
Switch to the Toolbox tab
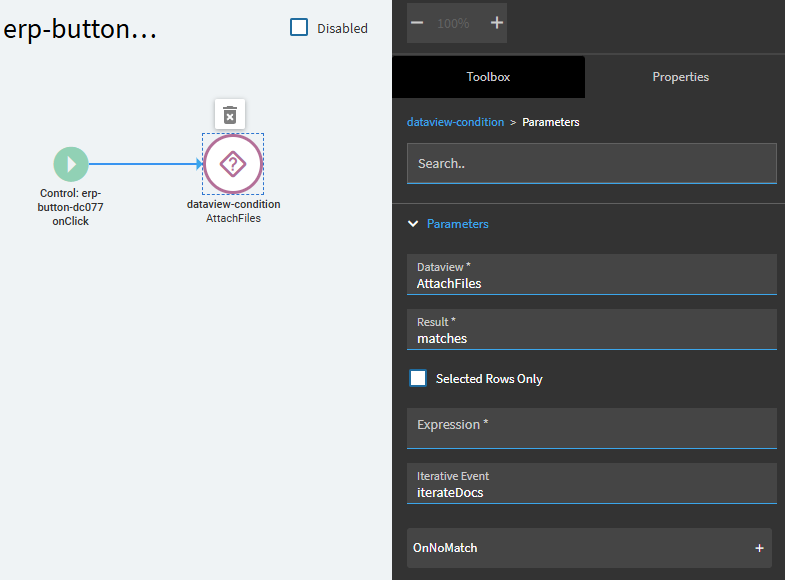(488, 77)
